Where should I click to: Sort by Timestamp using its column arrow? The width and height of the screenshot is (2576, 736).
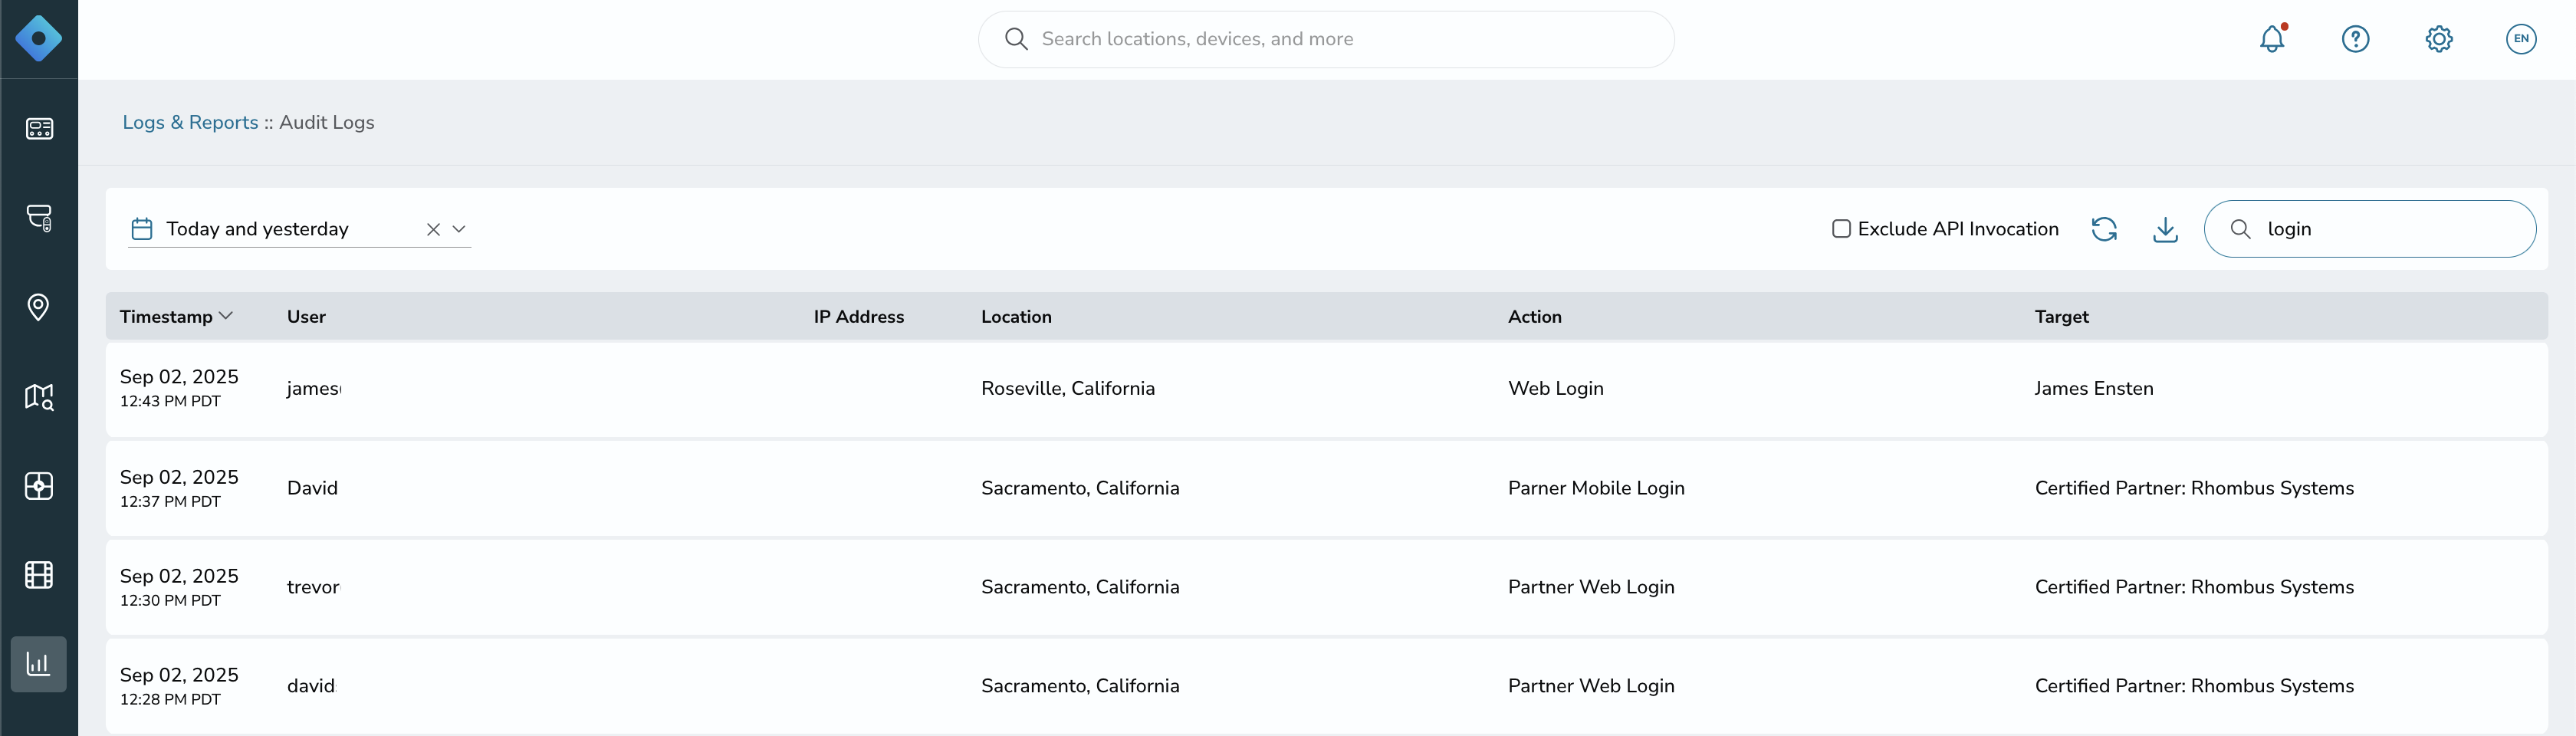point(227,315)
